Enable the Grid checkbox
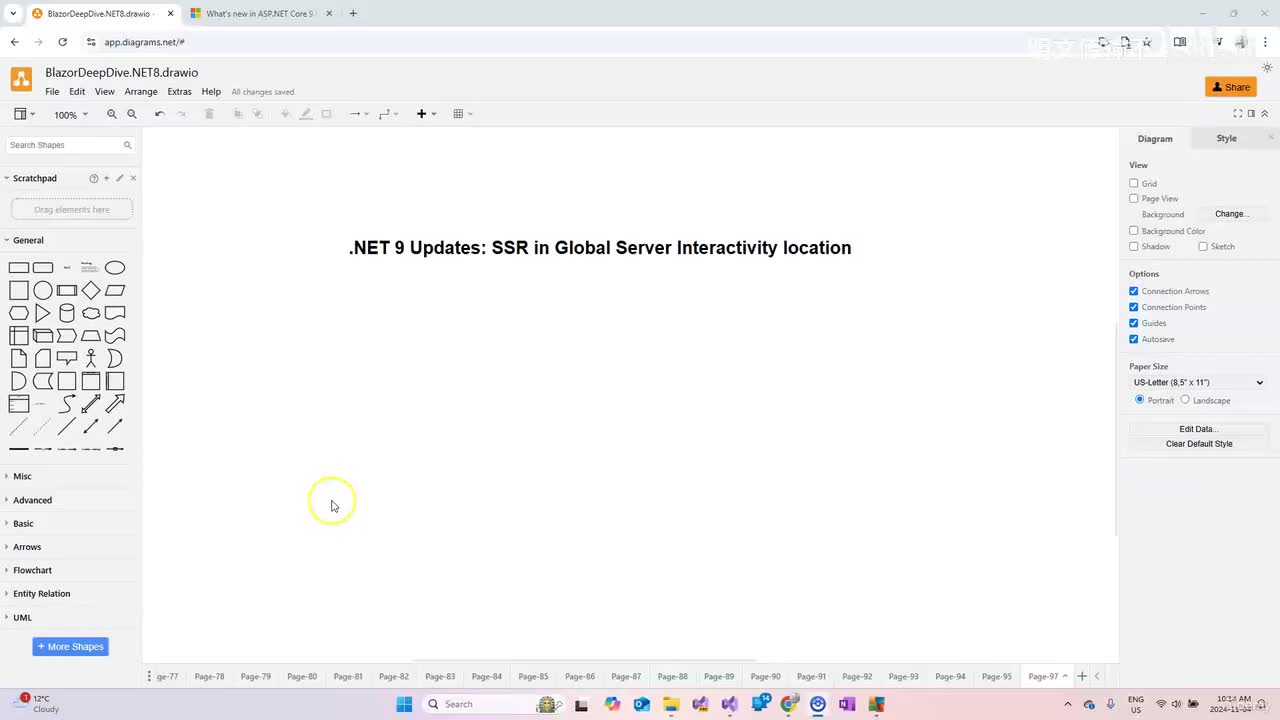 point(1134,183)
